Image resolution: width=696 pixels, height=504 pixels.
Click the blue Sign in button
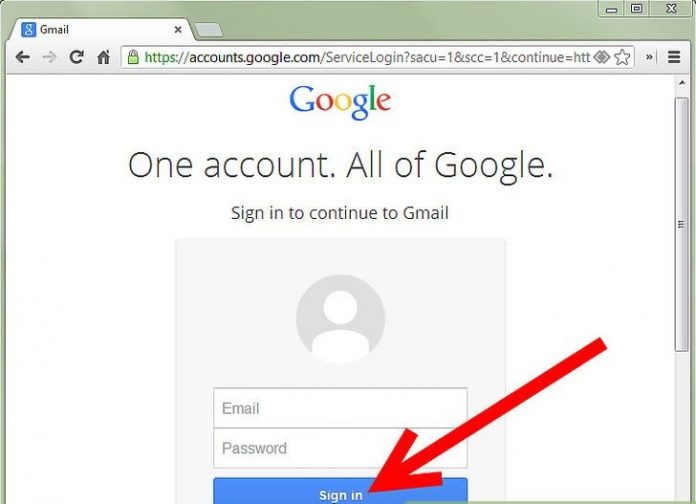pos(340,491)
